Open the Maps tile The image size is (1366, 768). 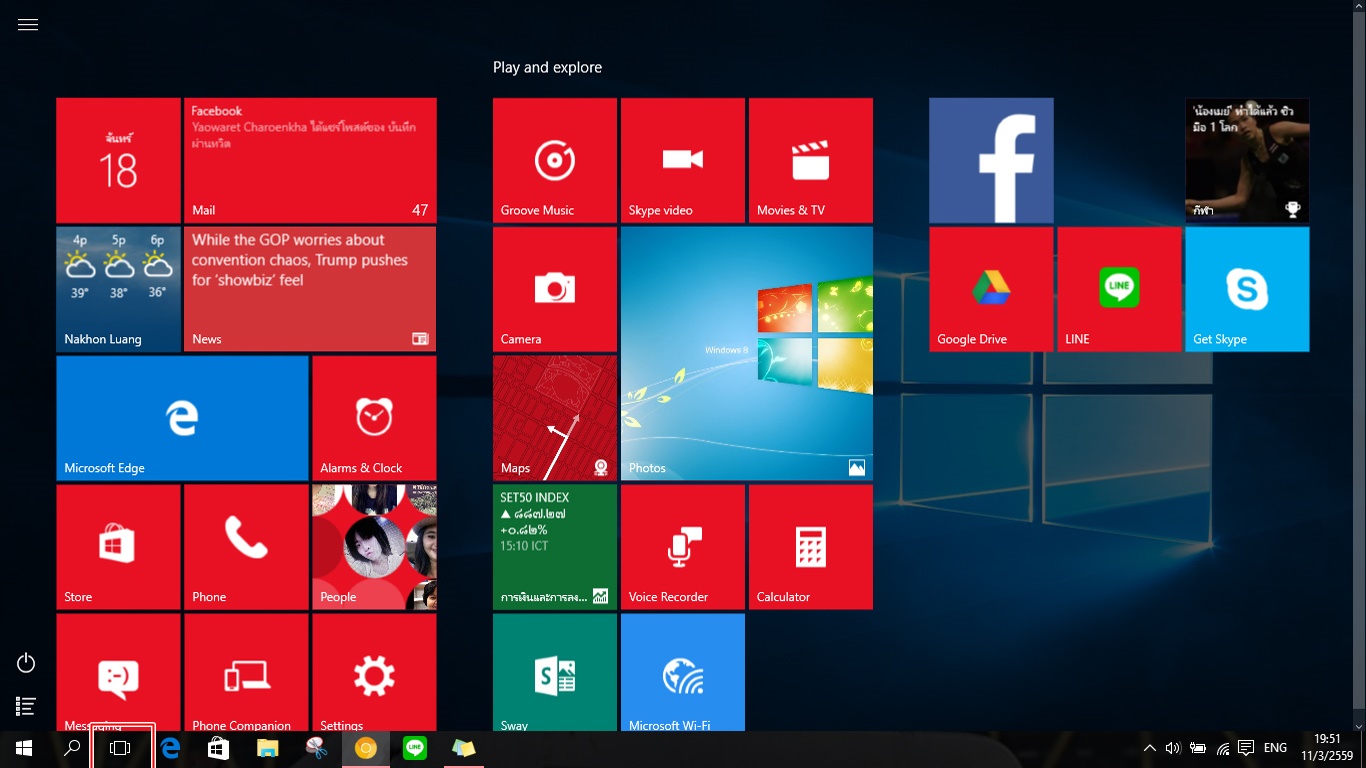(x=555, y=418)
